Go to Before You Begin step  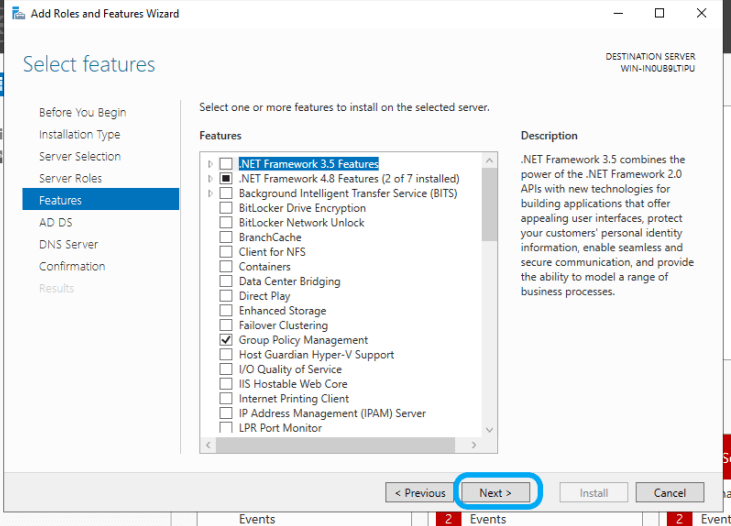coord(83,112)
